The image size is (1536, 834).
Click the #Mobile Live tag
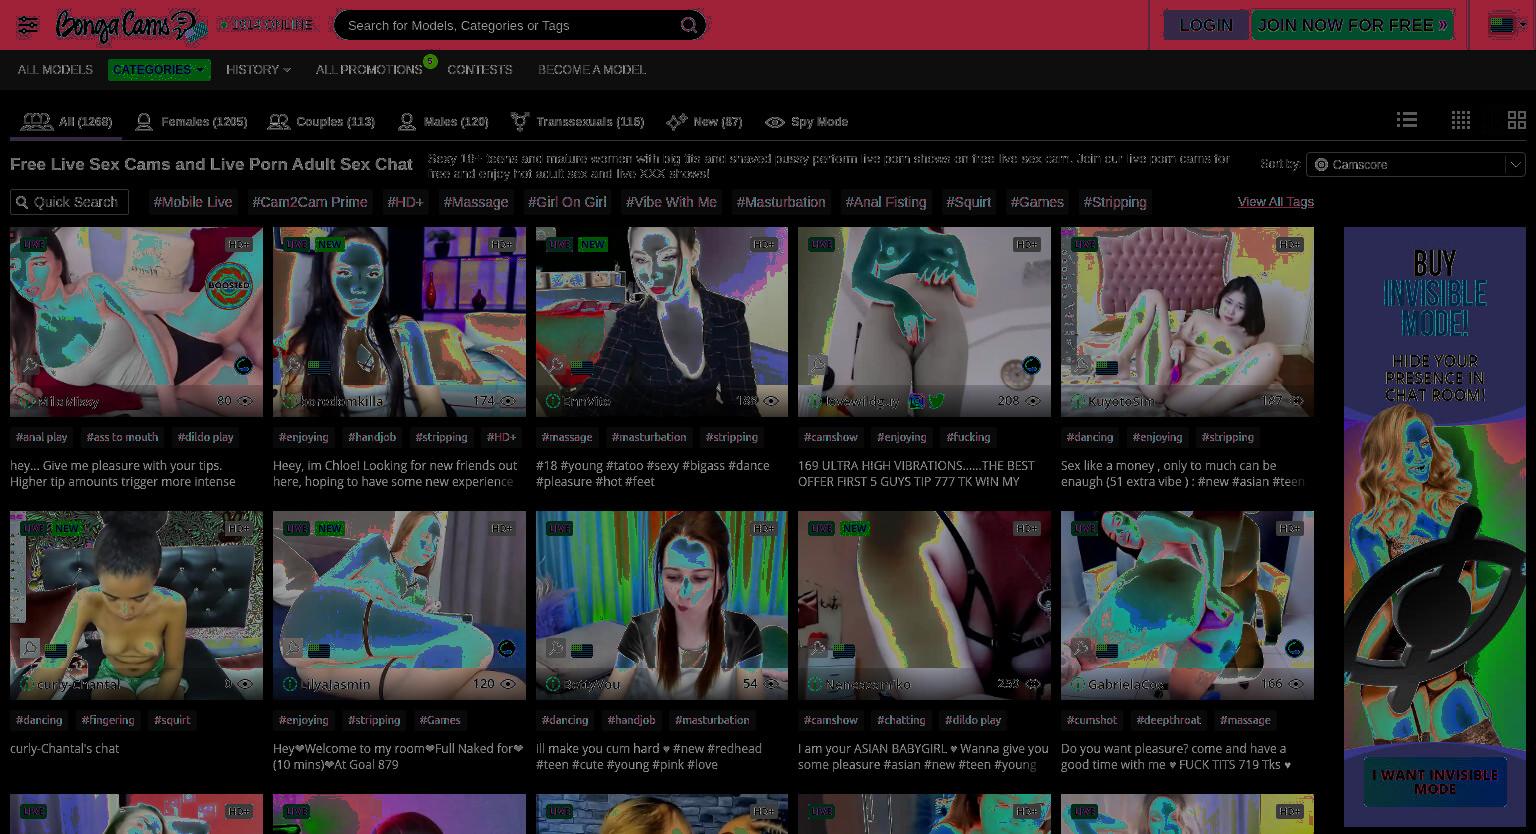point(193,202)
